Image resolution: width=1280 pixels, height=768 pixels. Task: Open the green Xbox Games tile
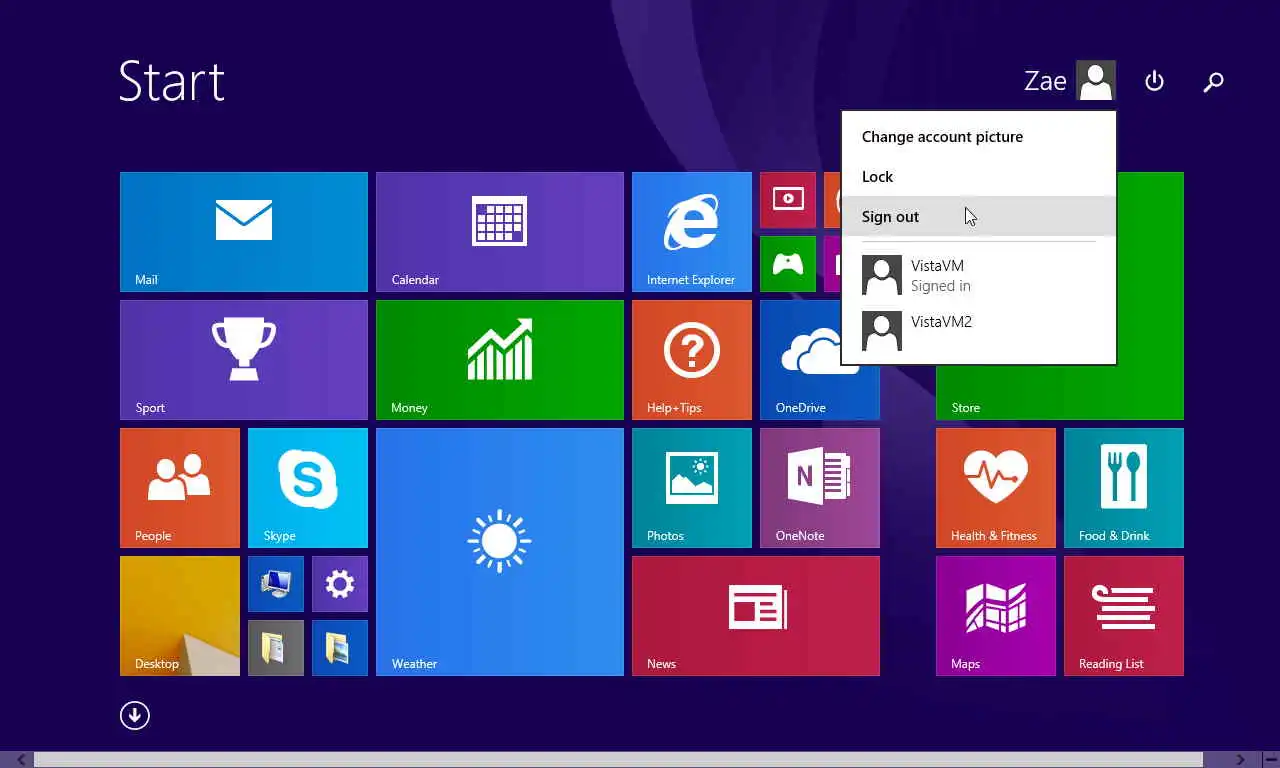pyautogui.click(x=788, y=264)
